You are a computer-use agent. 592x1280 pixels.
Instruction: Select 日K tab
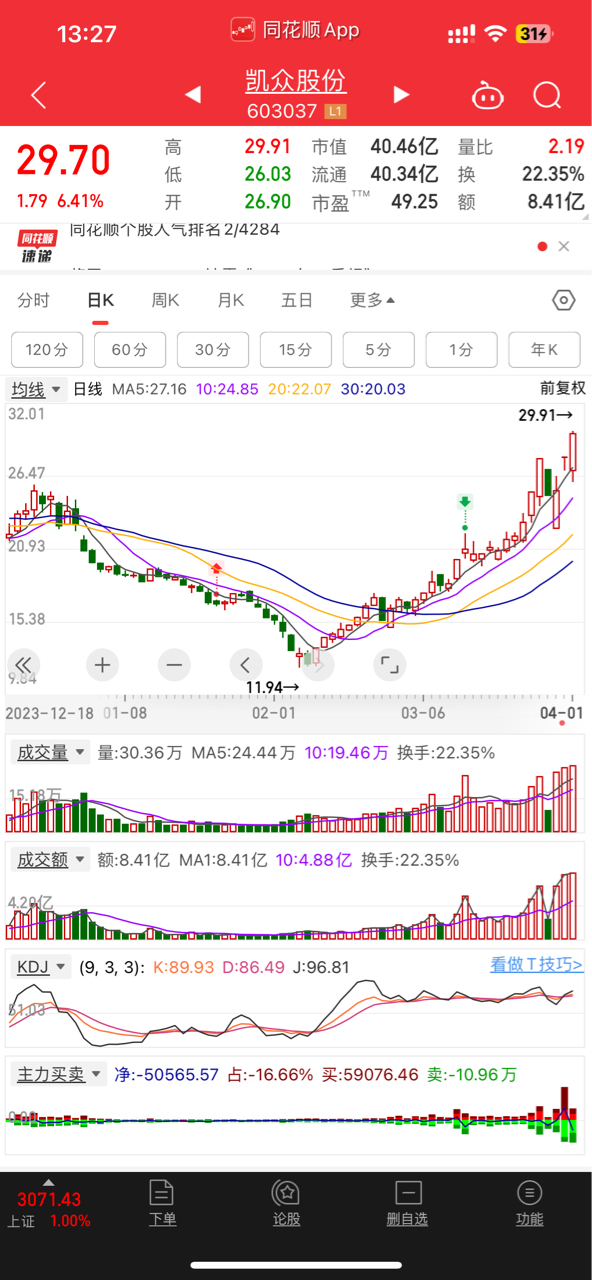(101, 300)
